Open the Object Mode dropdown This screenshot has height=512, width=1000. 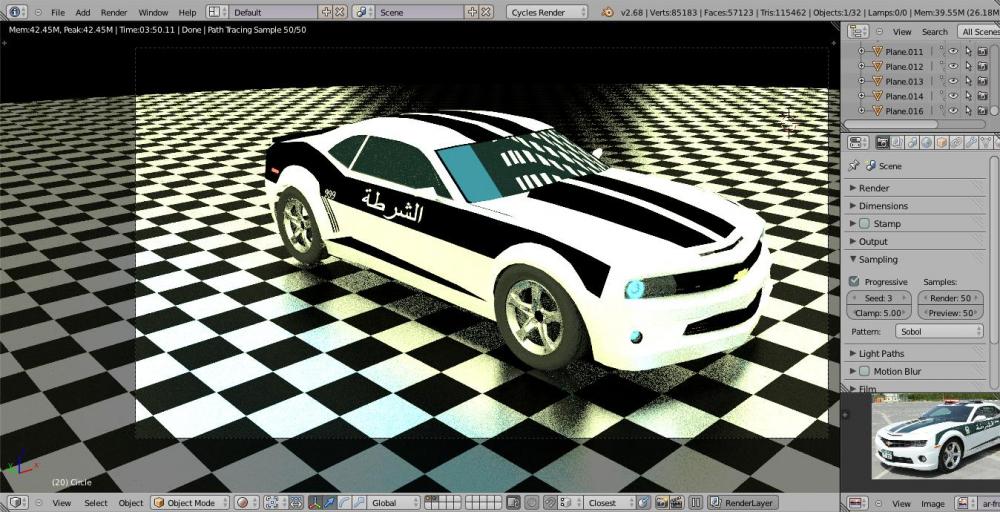pos(191,502)
